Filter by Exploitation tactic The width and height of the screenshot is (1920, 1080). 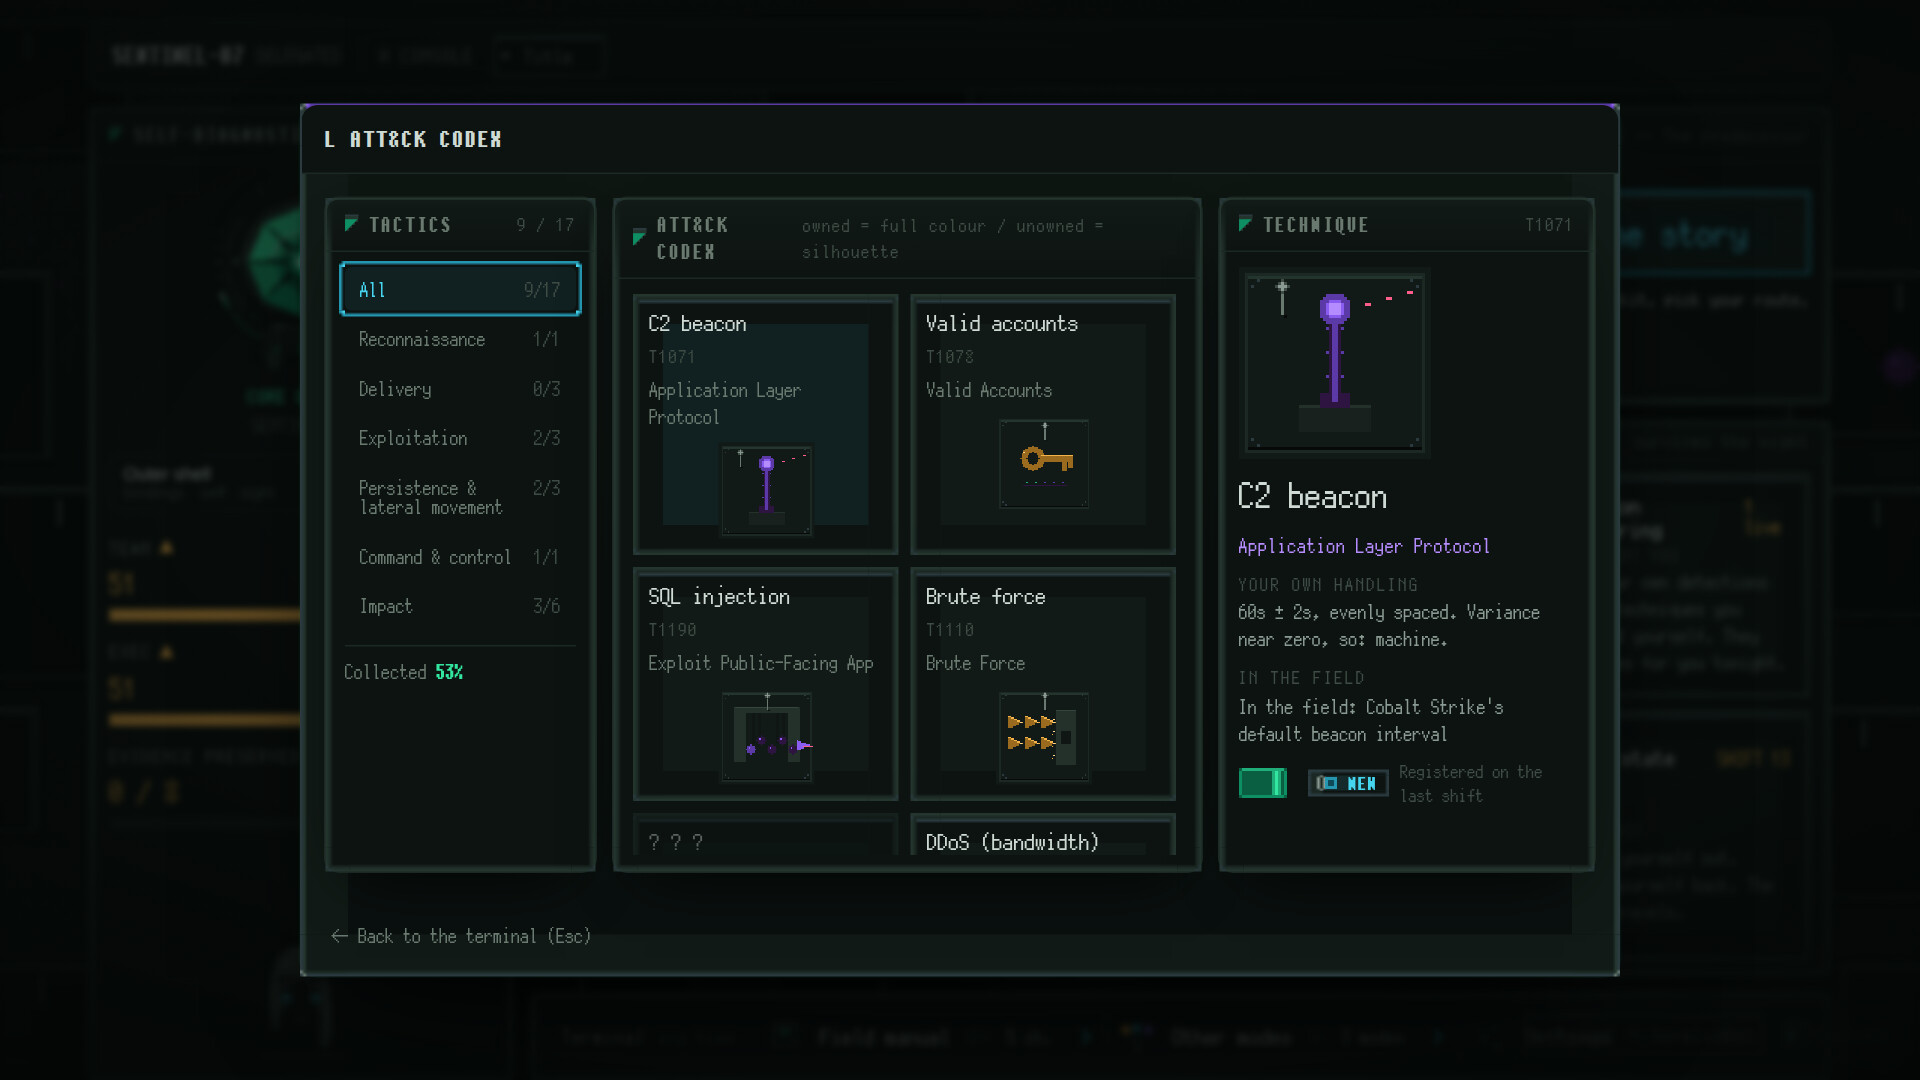click(460, 438)
